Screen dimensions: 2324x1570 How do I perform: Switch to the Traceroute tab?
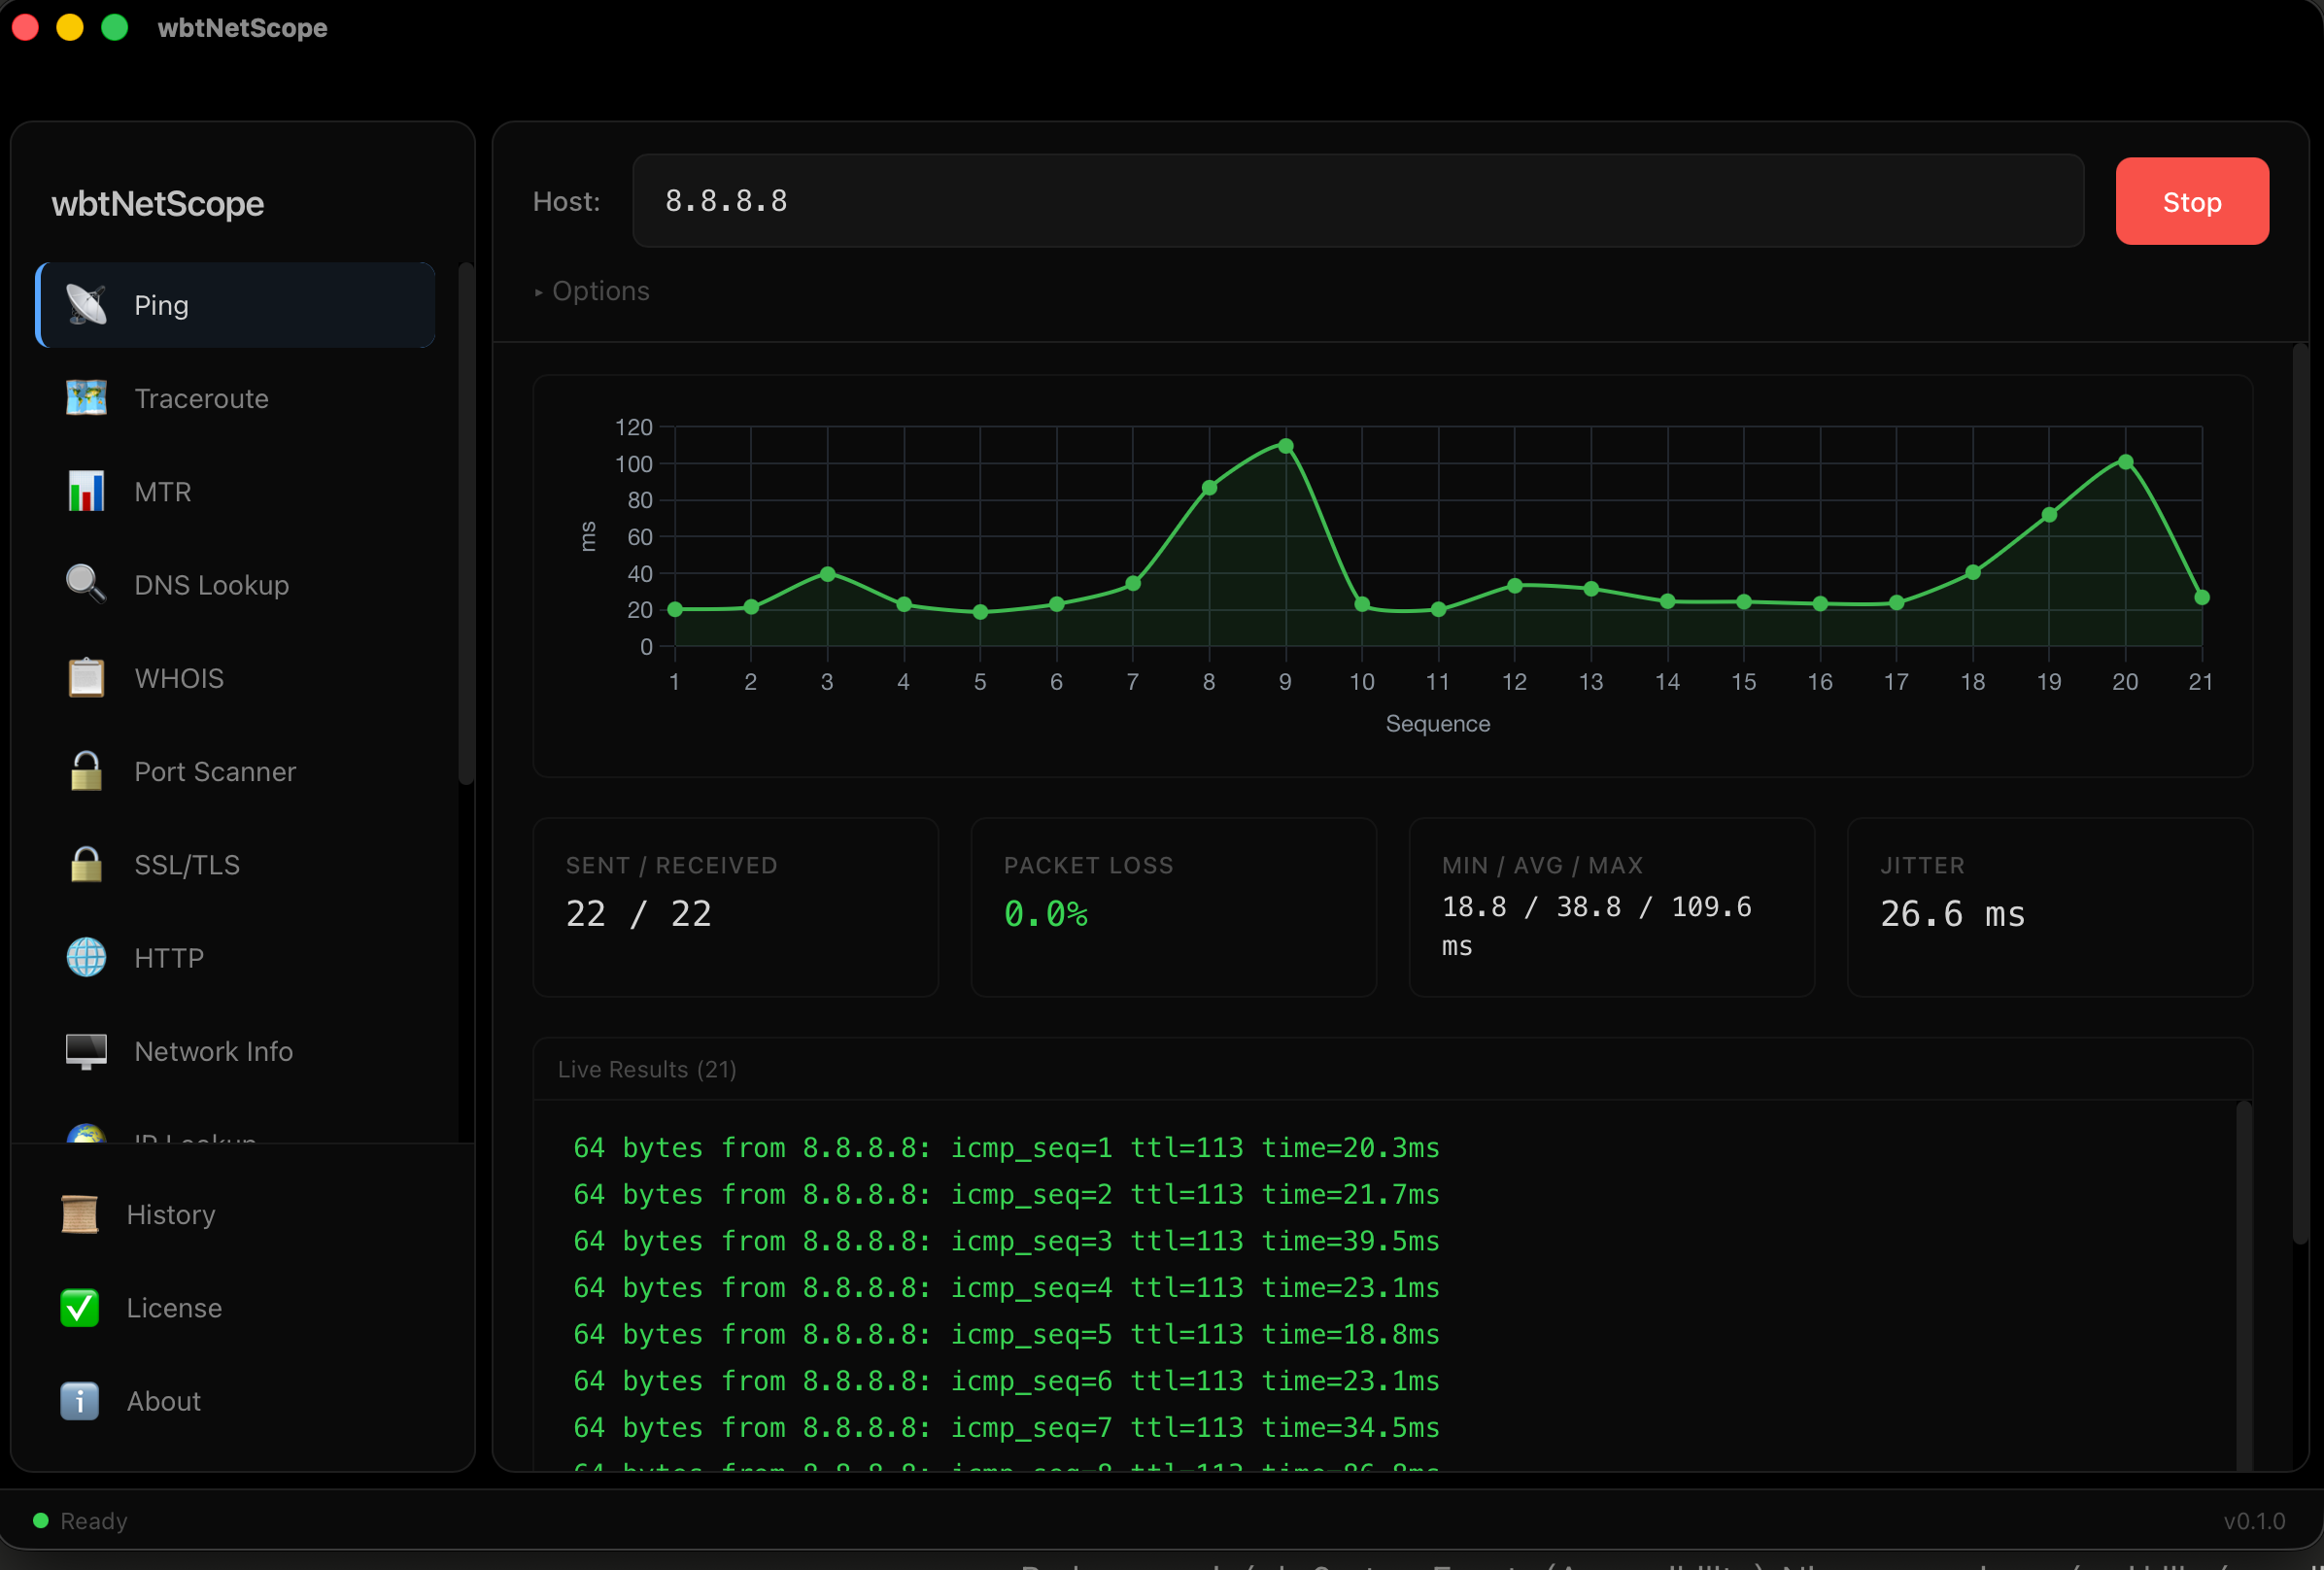(201, 398)
